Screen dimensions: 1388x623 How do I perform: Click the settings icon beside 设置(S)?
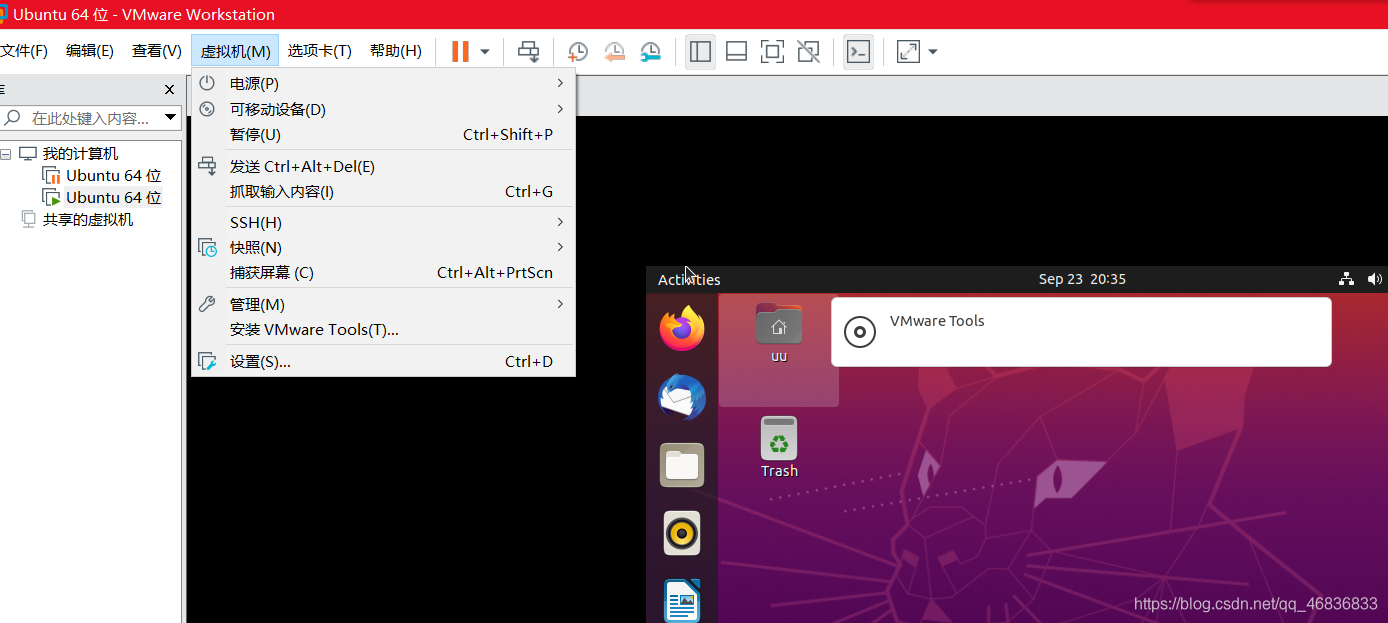(207, 361)
